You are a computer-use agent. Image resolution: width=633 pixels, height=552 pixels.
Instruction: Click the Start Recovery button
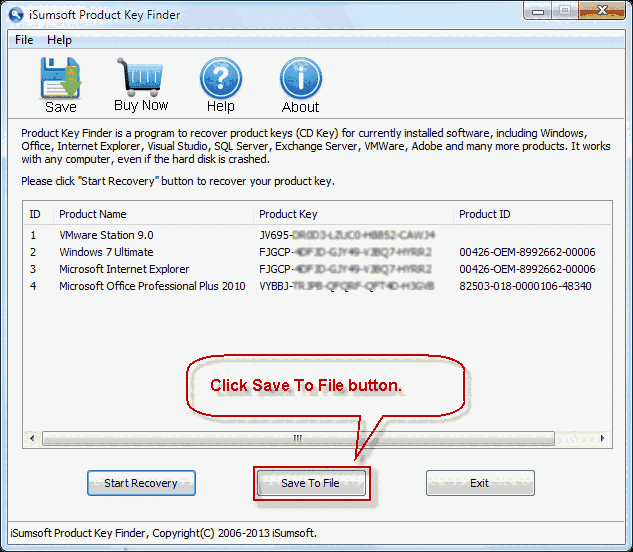point(141,483)
